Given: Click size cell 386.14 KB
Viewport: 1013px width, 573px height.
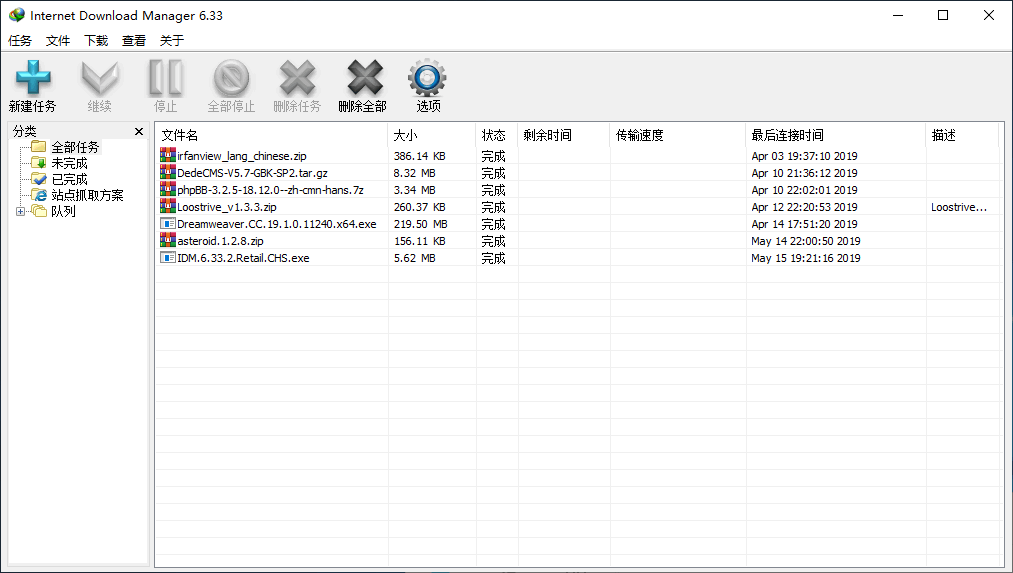Looking at the screenshot, I should tap(419, 156).
